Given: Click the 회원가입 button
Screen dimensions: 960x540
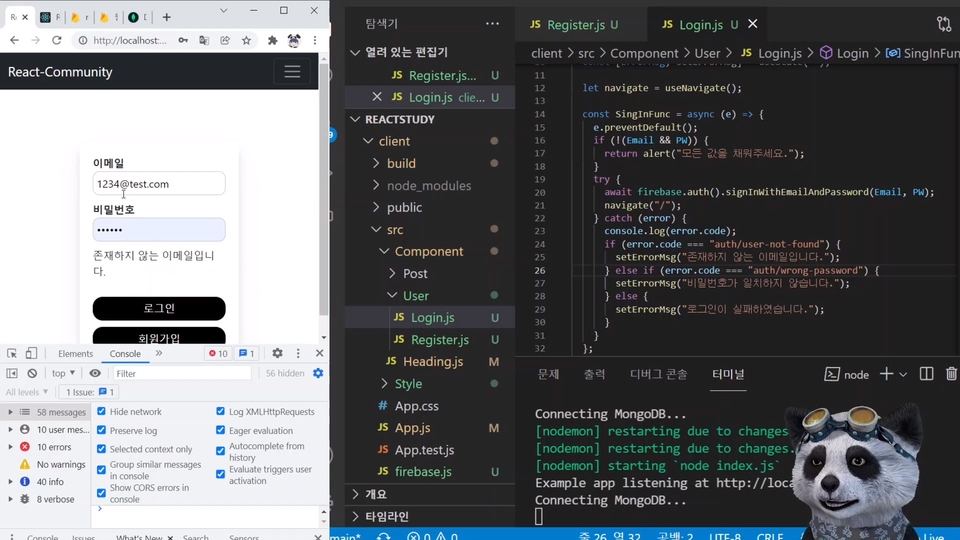Looking at the screenshot, I should (x=159, y=336).
